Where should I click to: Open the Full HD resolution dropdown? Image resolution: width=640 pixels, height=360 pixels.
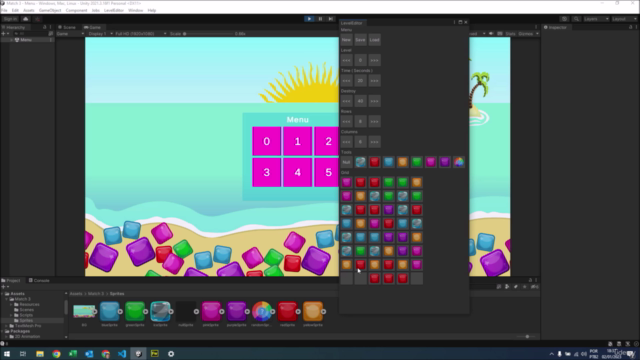140,34
